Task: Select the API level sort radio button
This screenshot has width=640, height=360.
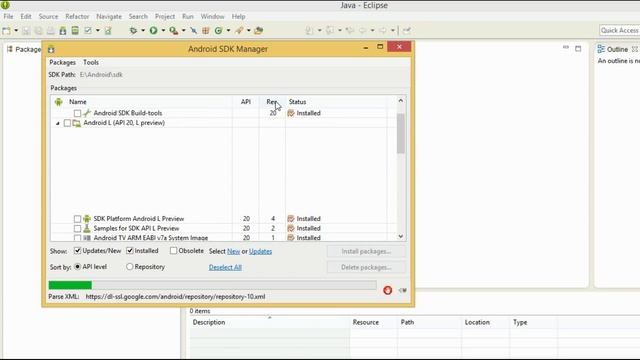Action: 78,267
